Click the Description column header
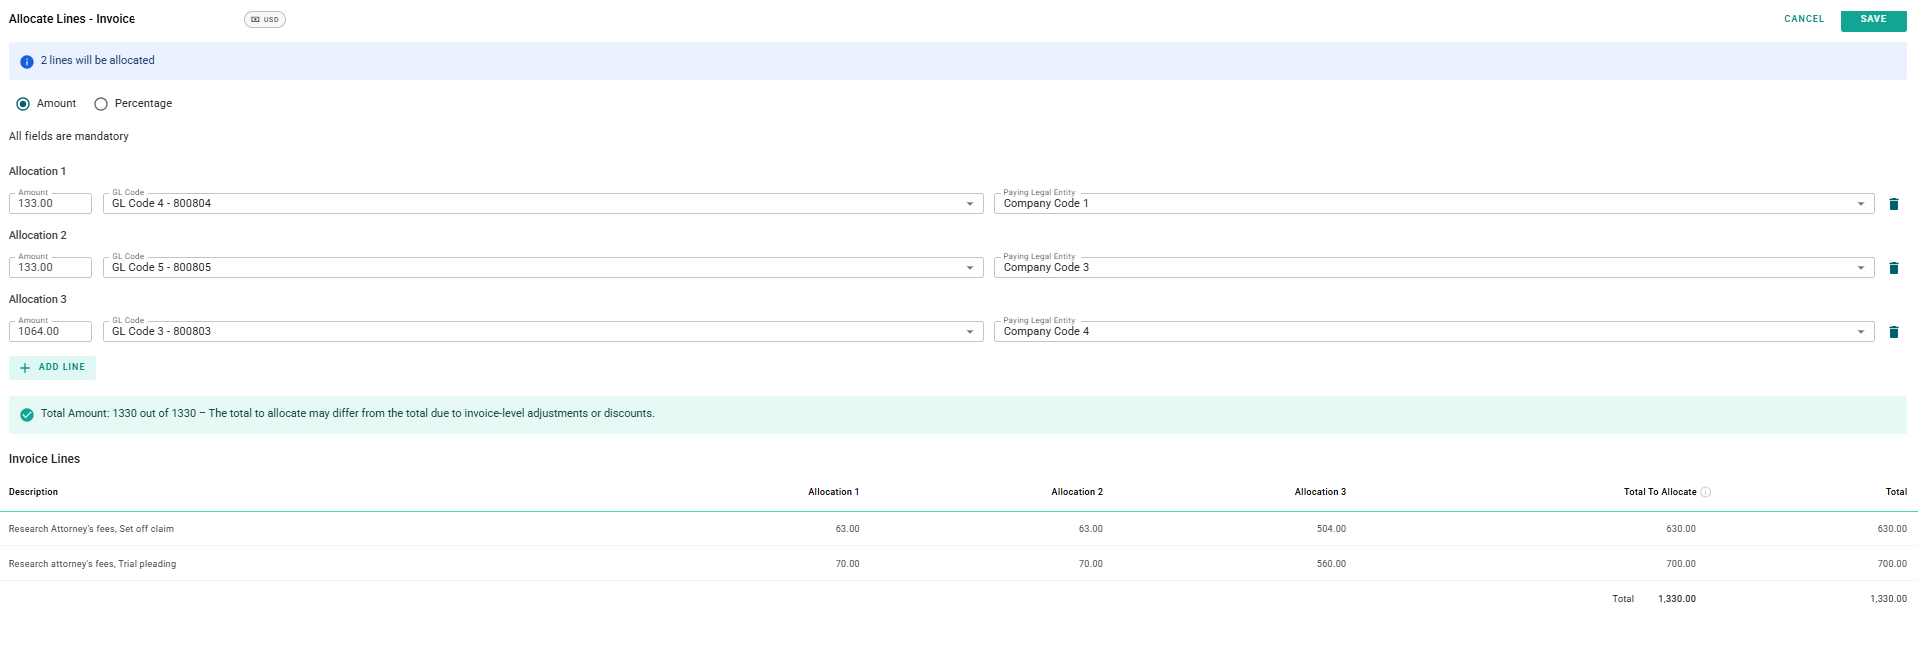Screen dimensions: 1918x646 [33, 492]
